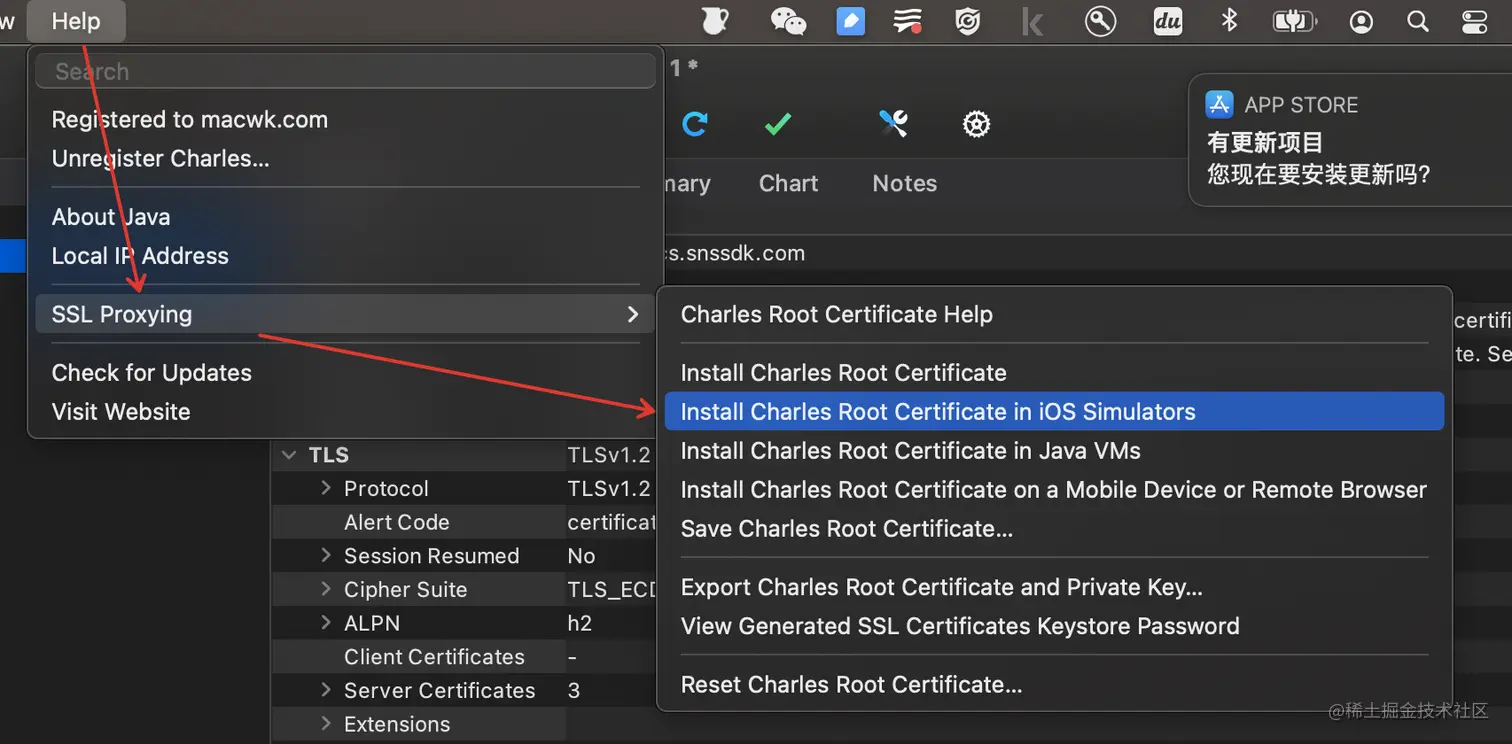The height and width of the screenshot is (744, 1512).
Task: Click the Charles pitcher menu bar icon
Action: pos(714,21)
